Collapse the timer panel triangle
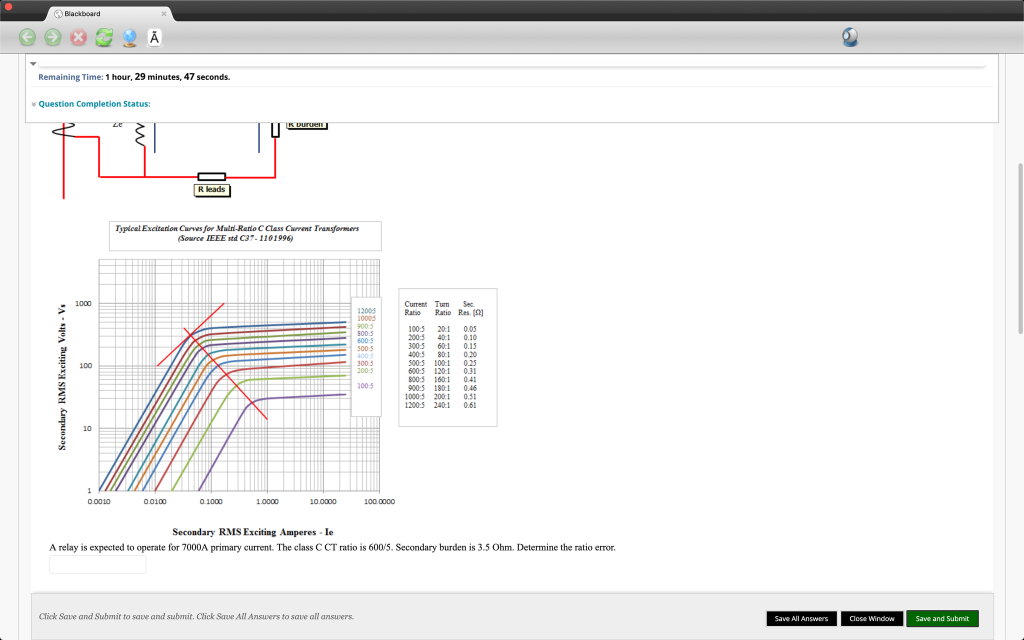The width and height of the screenshot is (1024, 640). pos(33,63)
